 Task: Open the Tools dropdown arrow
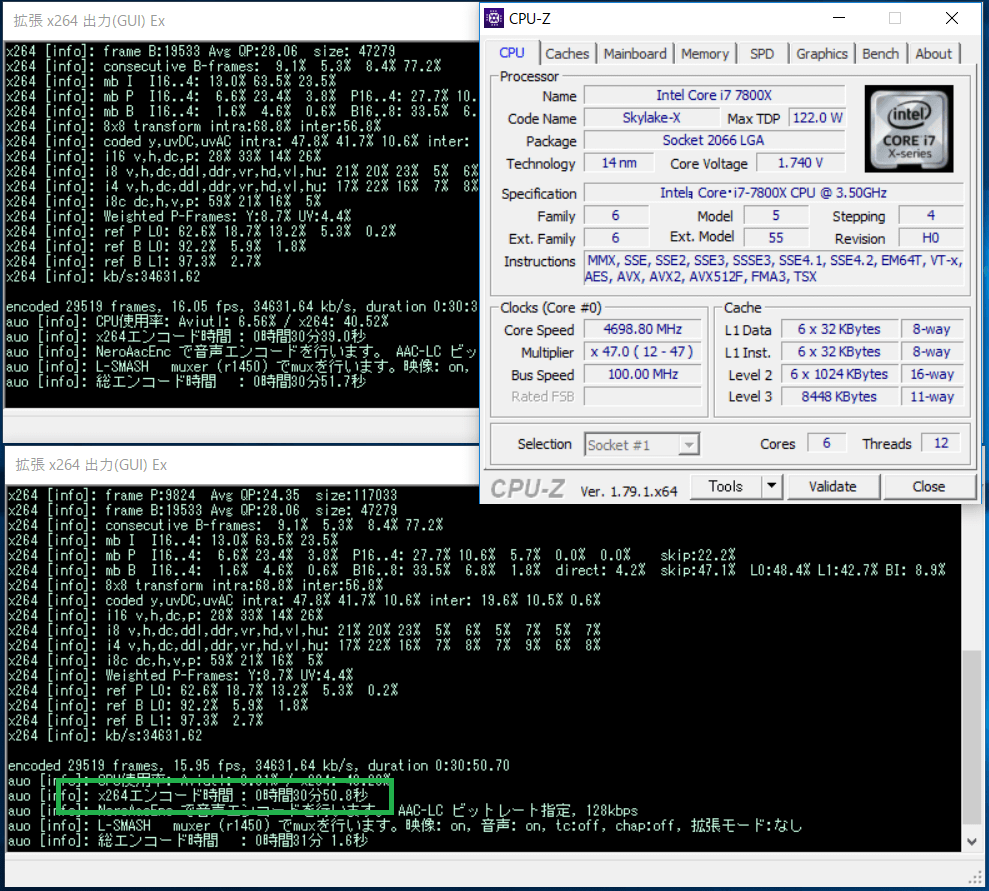(x=771, y=486)
